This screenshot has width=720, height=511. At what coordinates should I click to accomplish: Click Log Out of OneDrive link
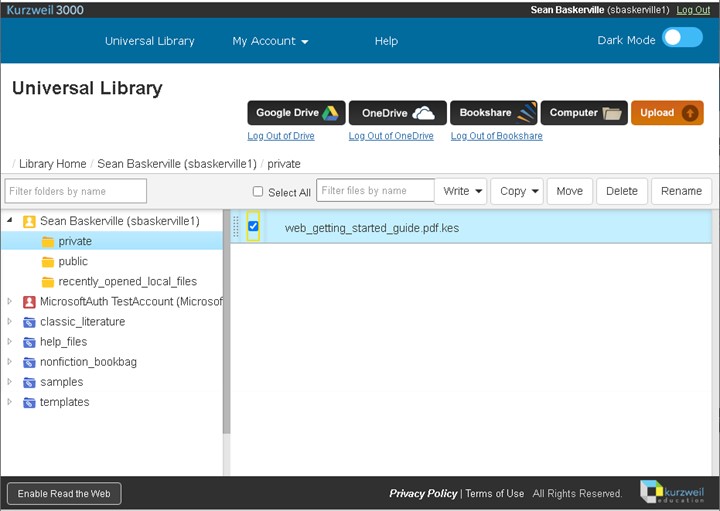(x=391, y=136)
